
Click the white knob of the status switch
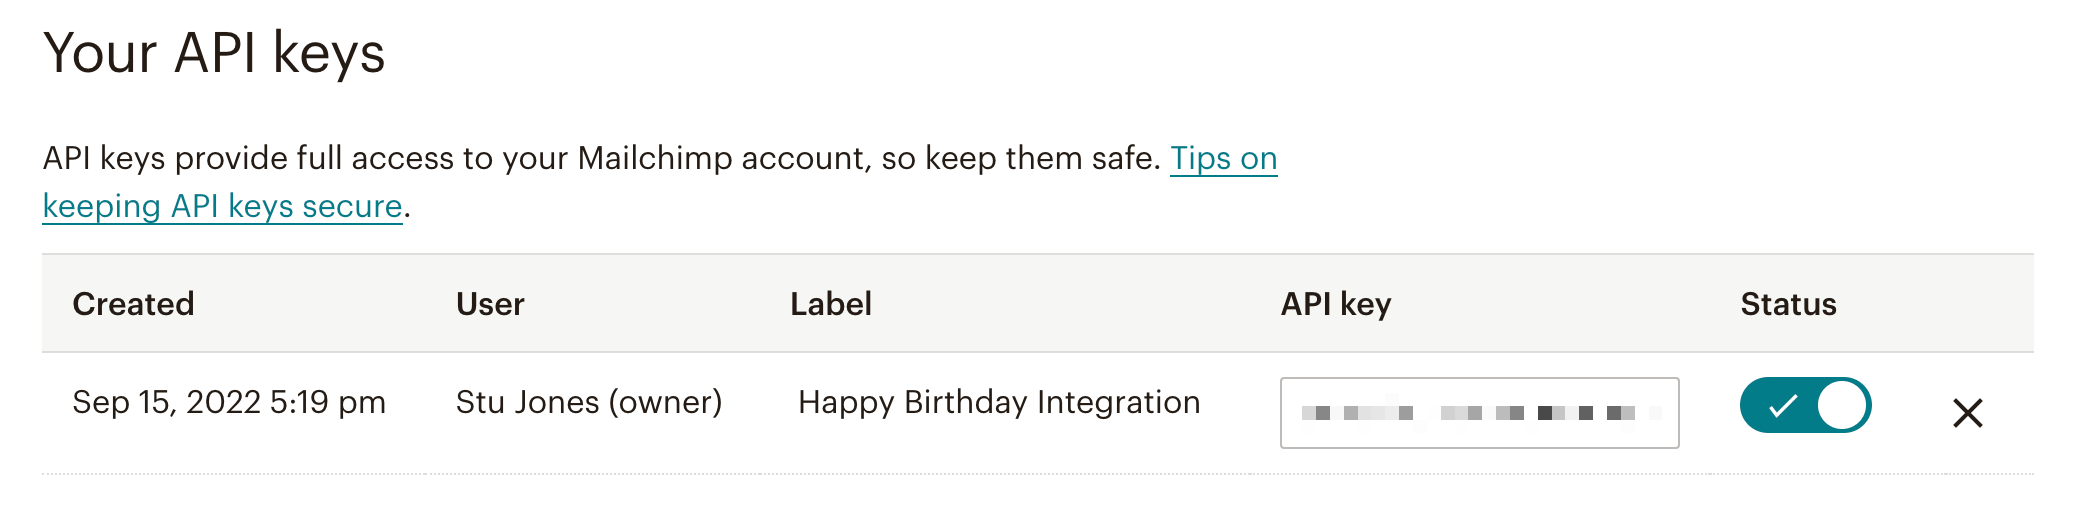1841,405
